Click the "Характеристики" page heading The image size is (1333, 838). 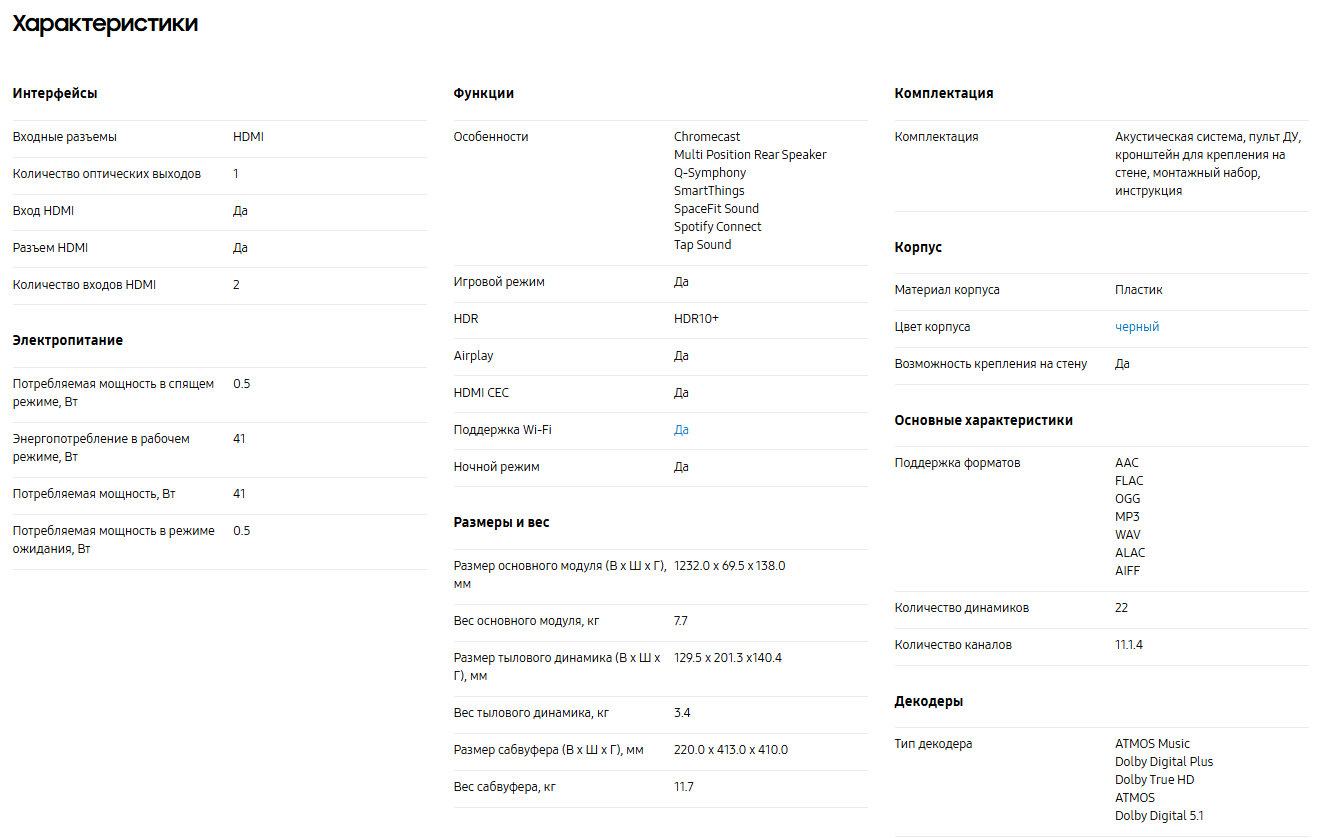pyautogui.click(x=105, y=24)
